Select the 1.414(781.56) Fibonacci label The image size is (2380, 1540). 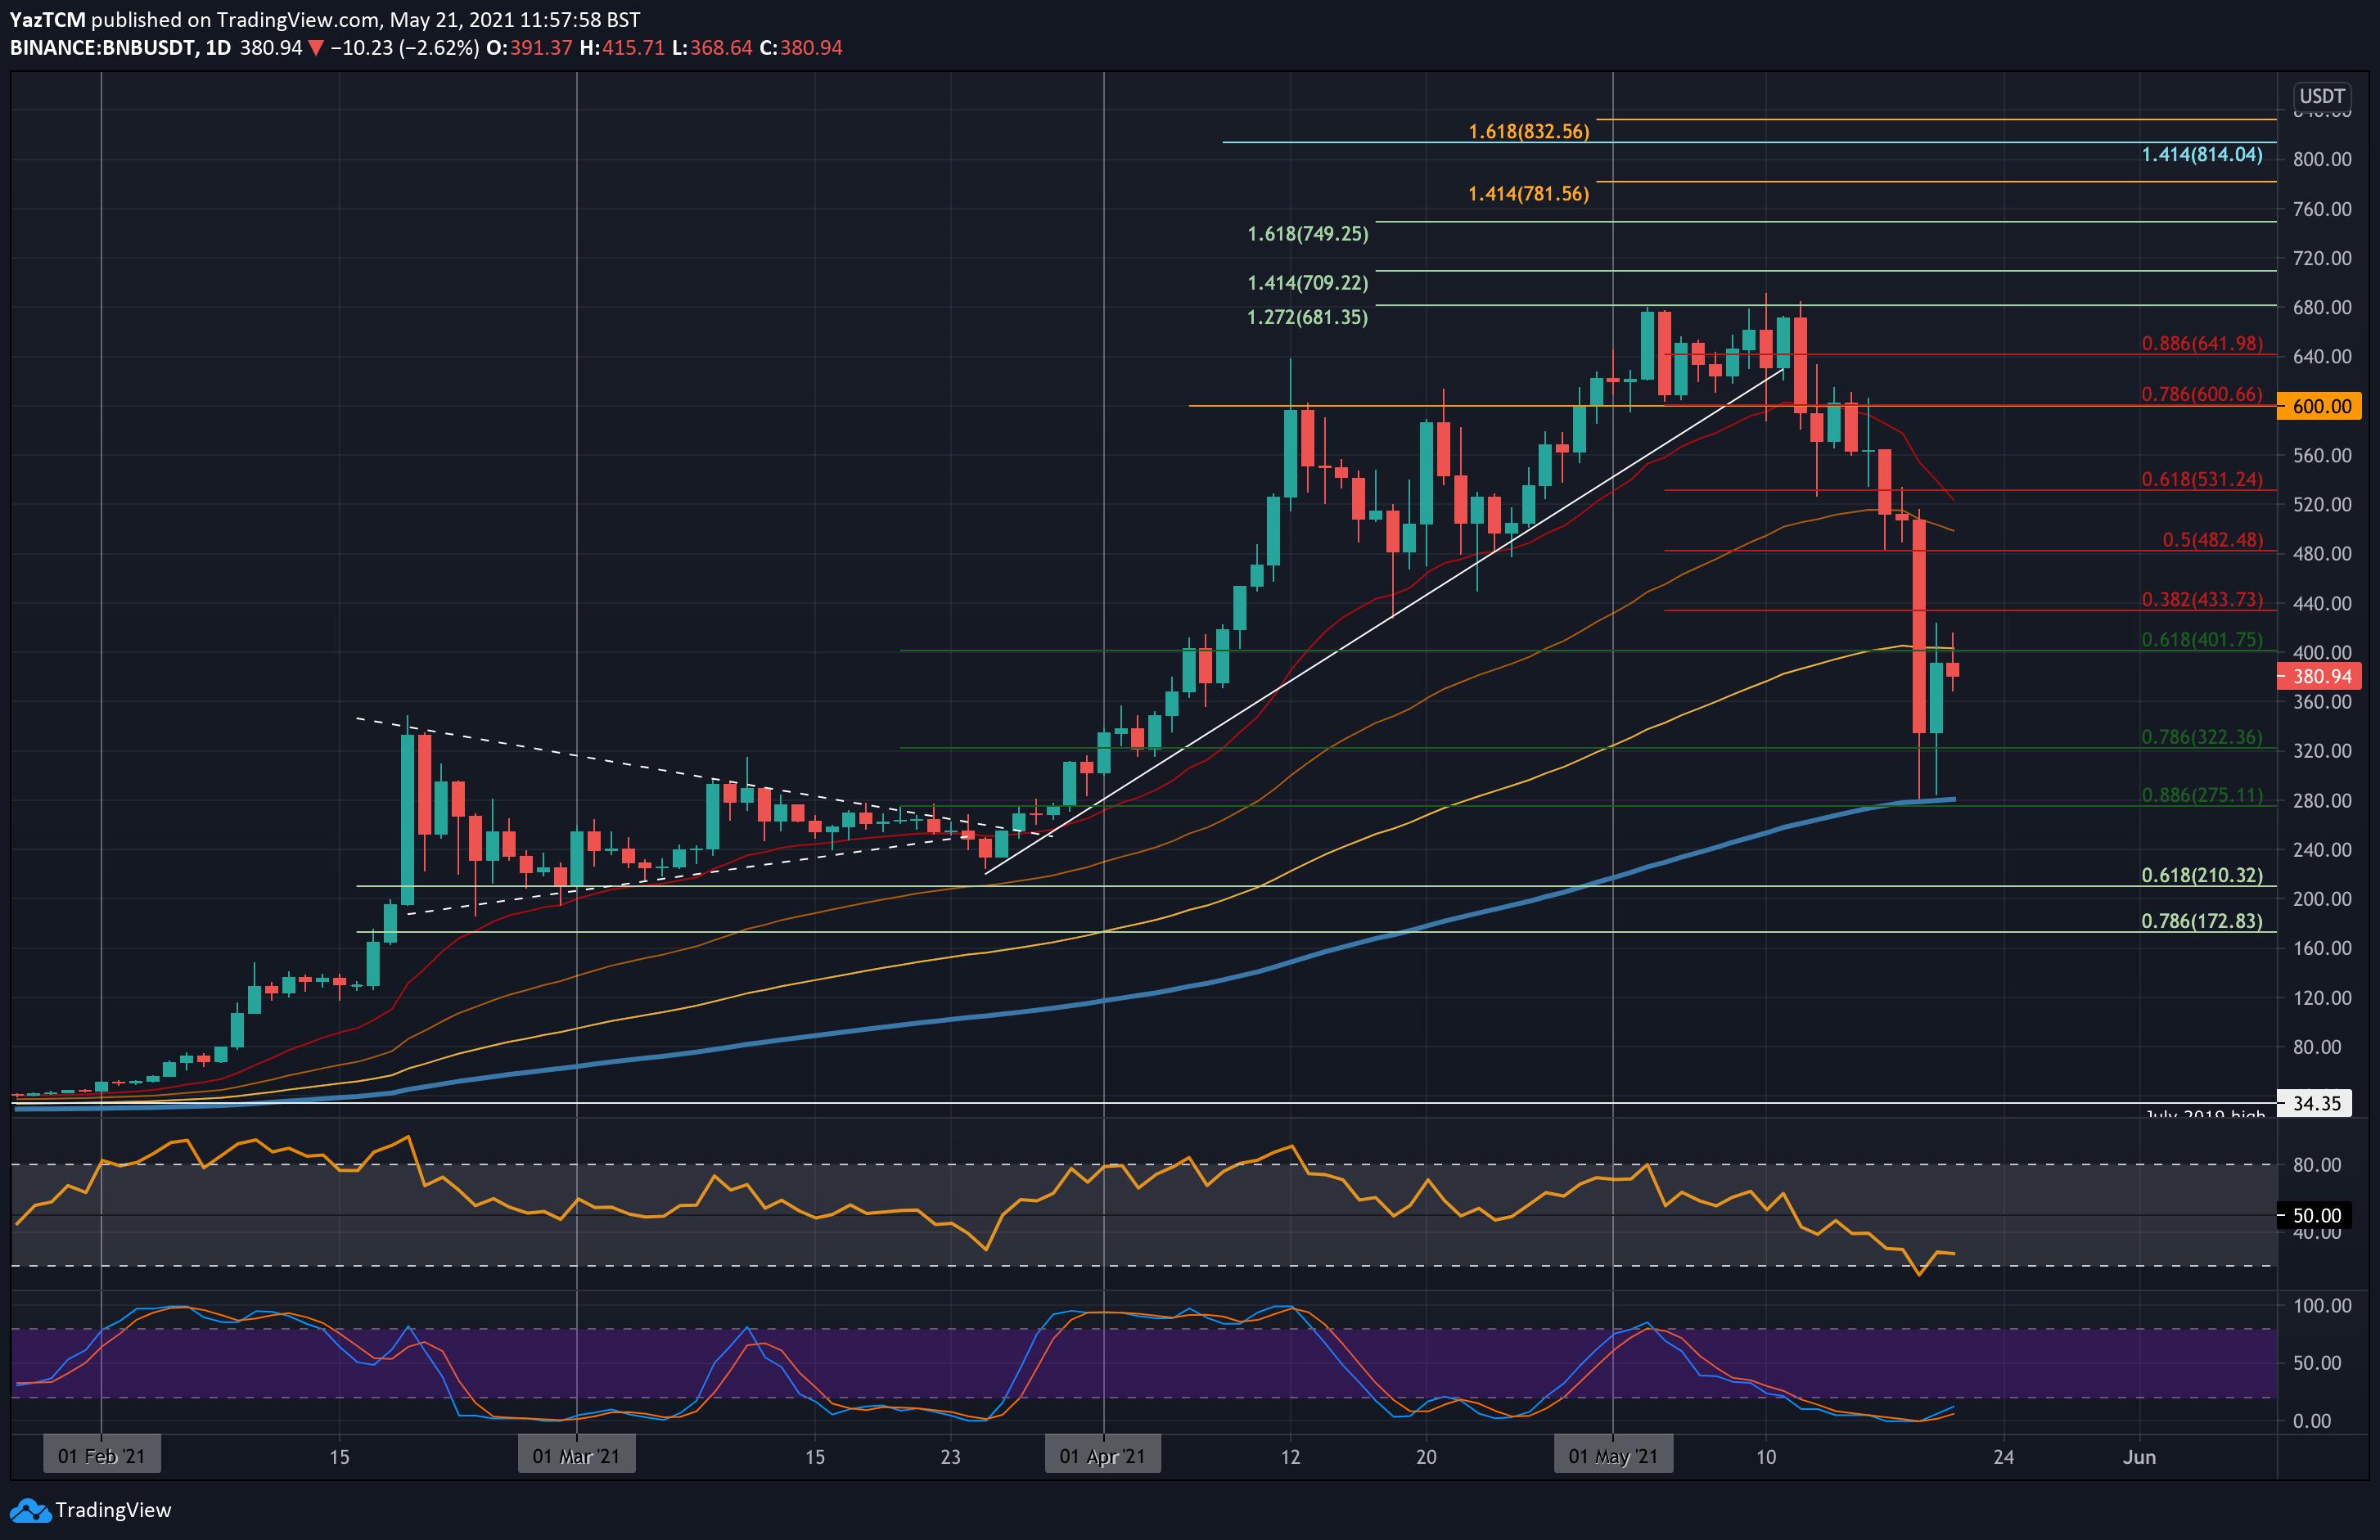pyautogui.click(x=1528, y=194)
